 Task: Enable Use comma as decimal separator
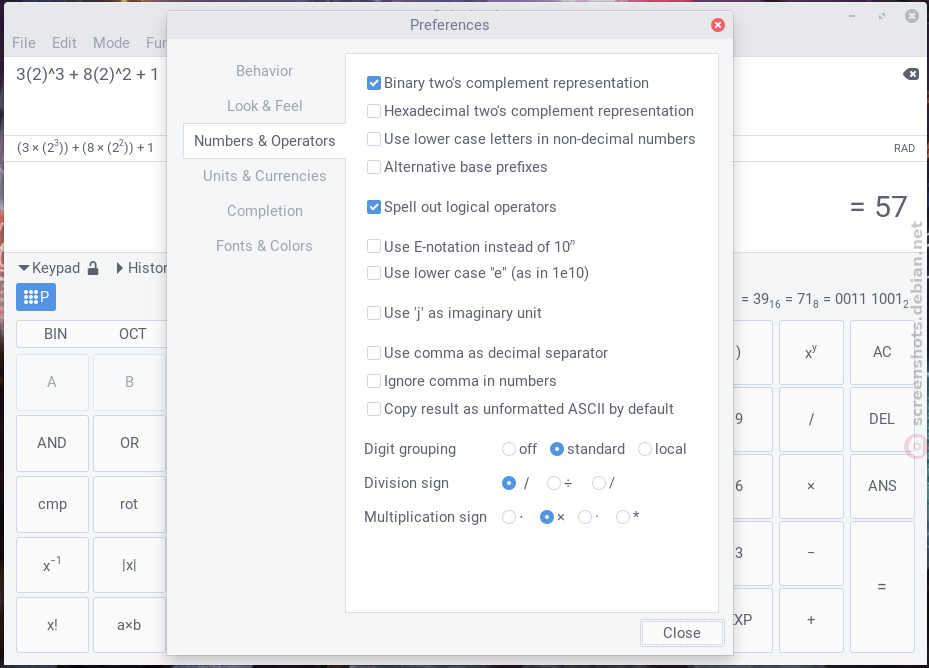[373, 353]
